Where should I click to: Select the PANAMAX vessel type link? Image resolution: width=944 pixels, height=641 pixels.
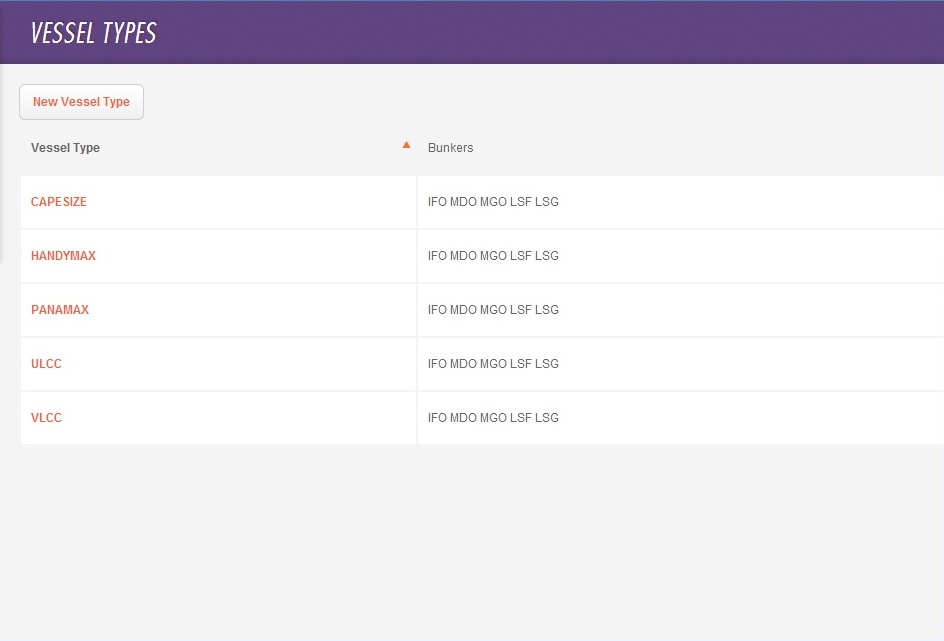[x=60, y=310]
